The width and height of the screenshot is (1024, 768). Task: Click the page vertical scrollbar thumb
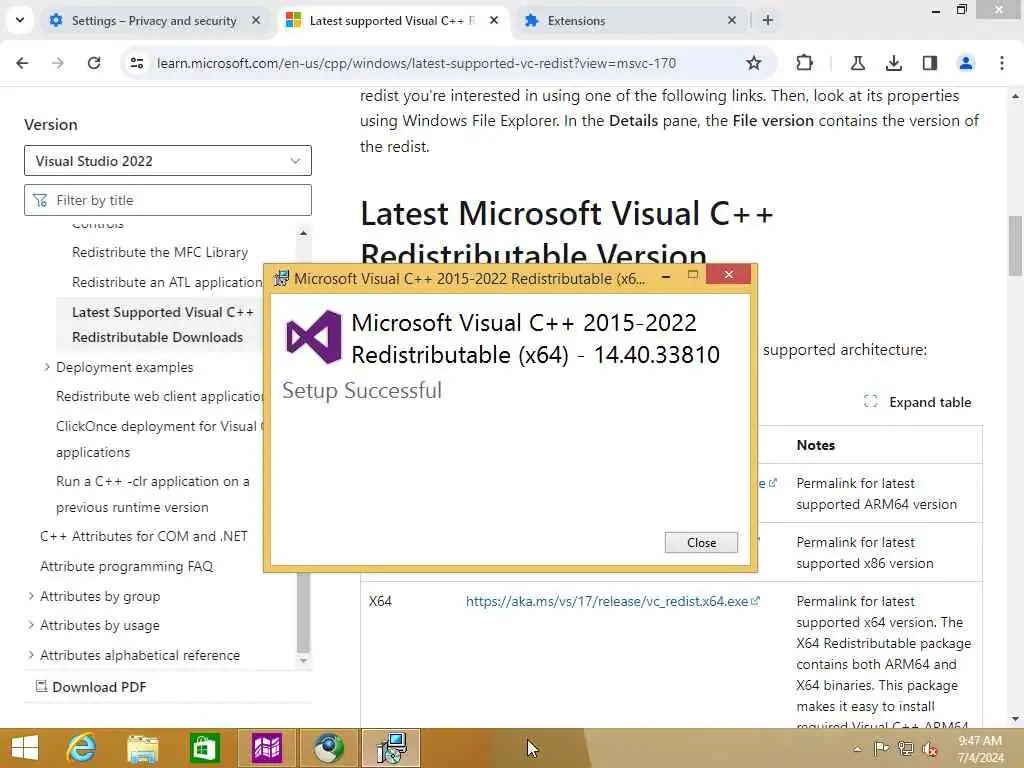(x=1015, y=246)
